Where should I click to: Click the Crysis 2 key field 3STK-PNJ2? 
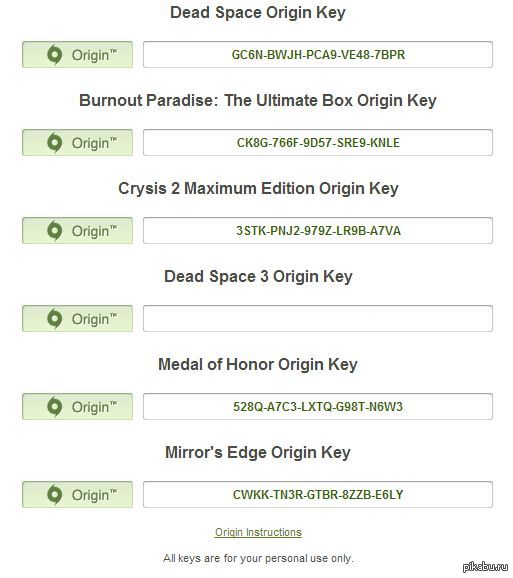point(318,231)
